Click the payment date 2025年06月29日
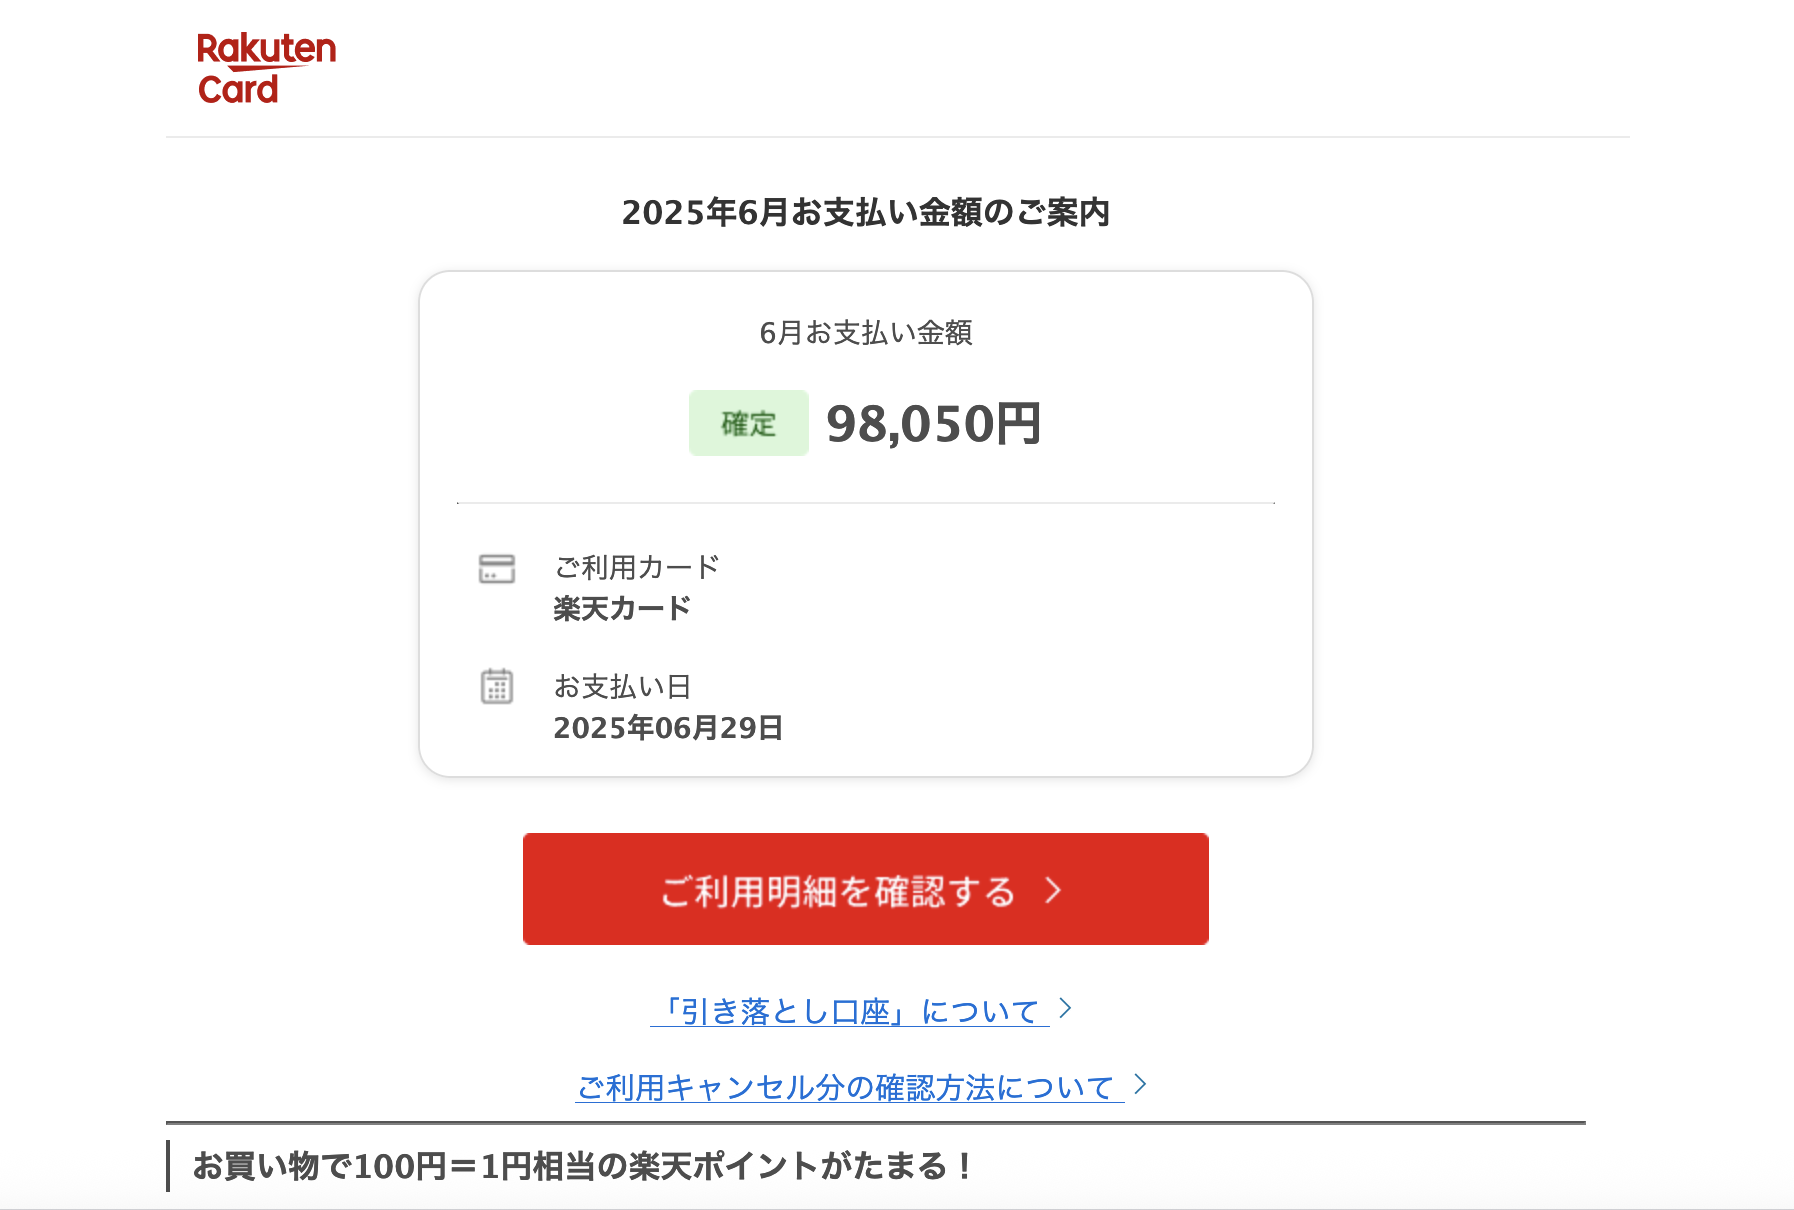This screenshot has height=1210, width=1794. point(668,728)
